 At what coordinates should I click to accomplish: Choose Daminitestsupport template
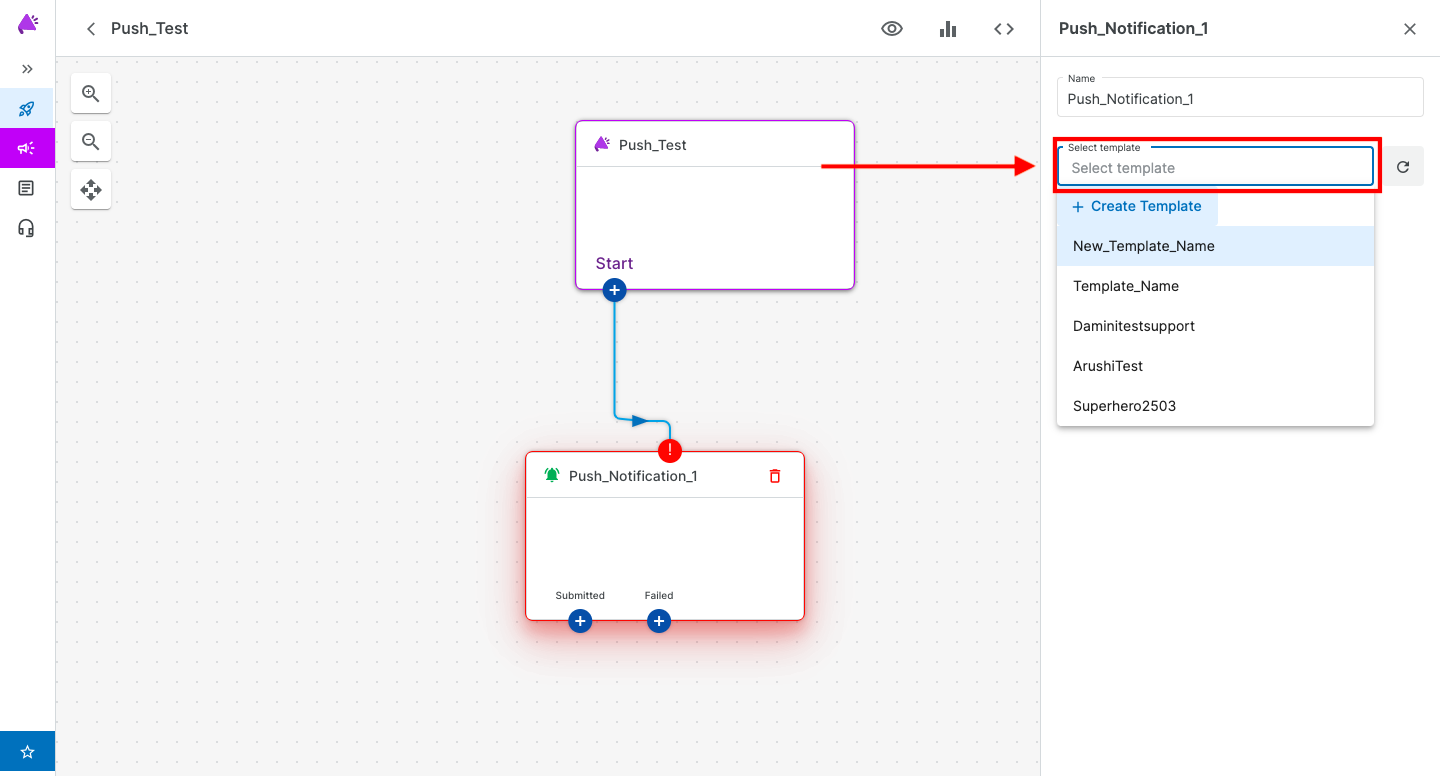tap(1215, 326)
